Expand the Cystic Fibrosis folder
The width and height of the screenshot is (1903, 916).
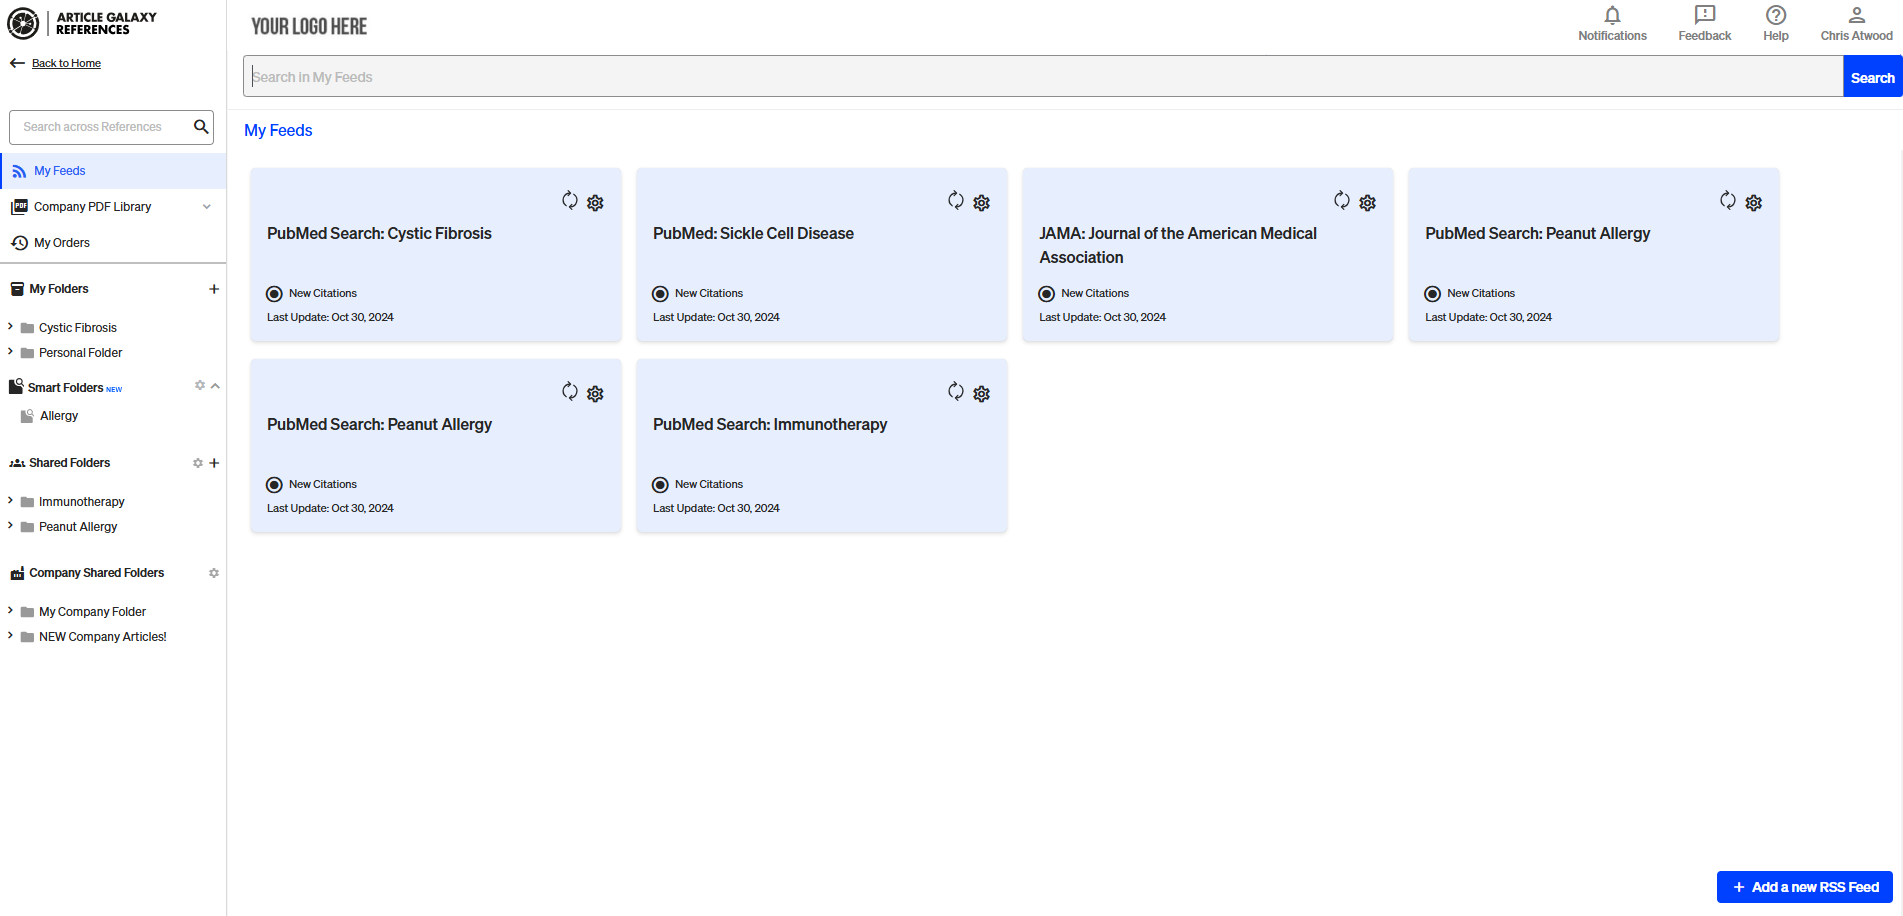(x=10, y=327)
